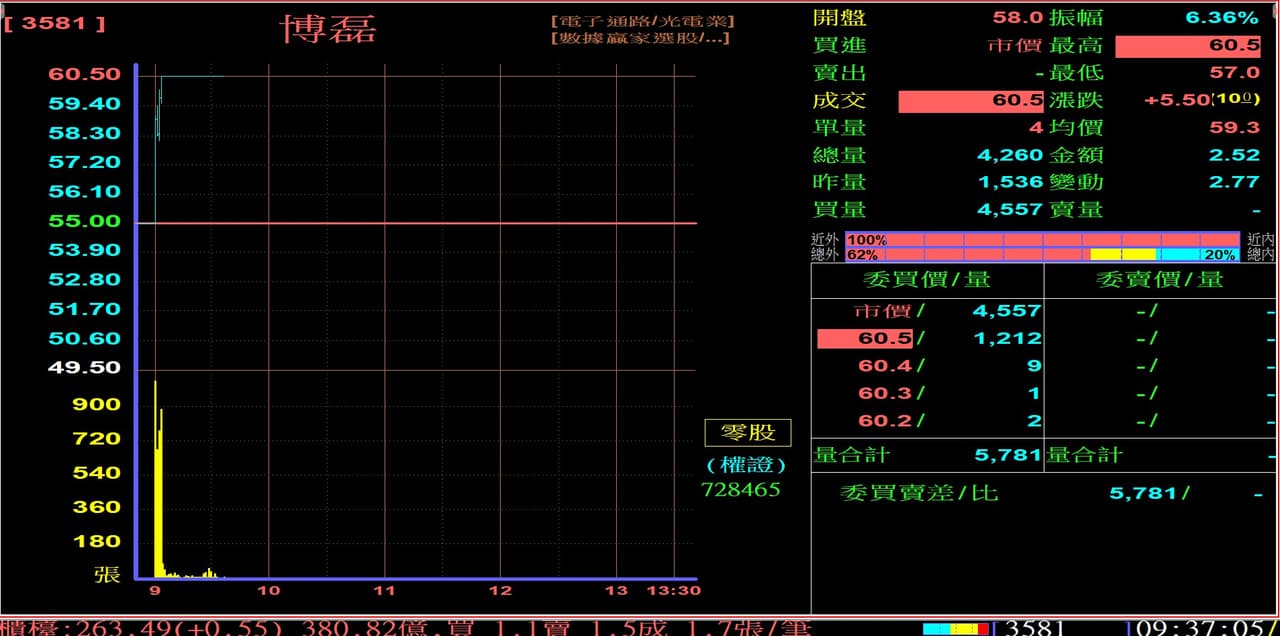This screenshot has height=636, width=1280.
Task: Click the 委買賣差/比 label
Action: click(x=919, y=493)
